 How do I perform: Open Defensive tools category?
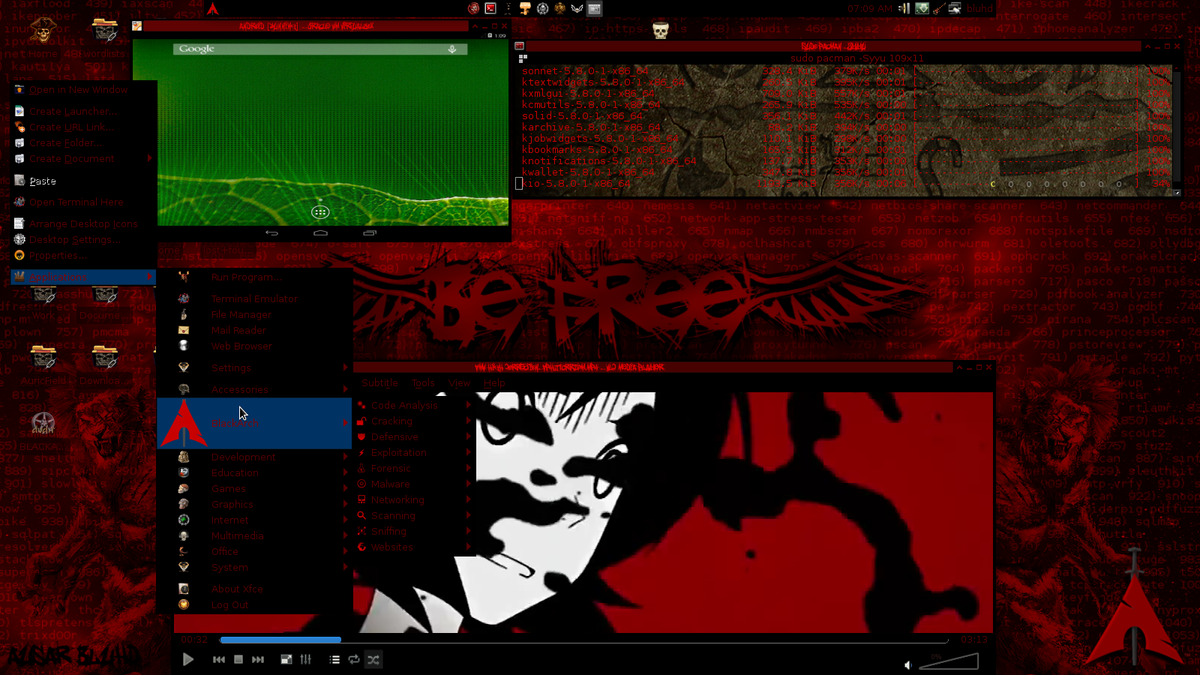click(414, 437)
